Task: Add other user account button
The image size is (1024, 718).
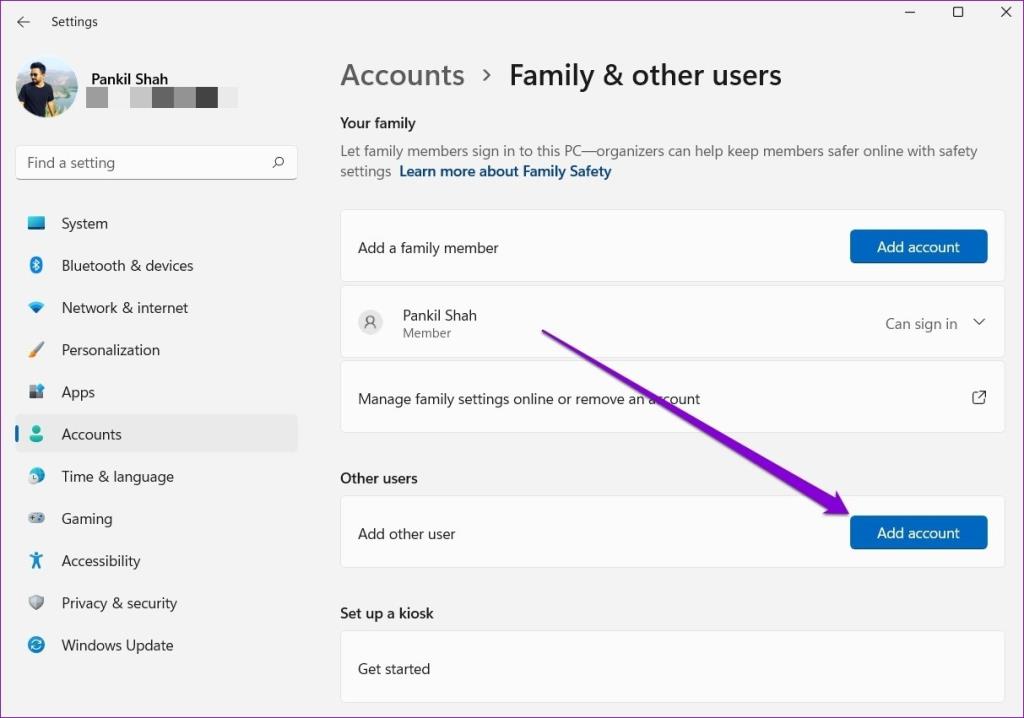Action: point(918,533)
